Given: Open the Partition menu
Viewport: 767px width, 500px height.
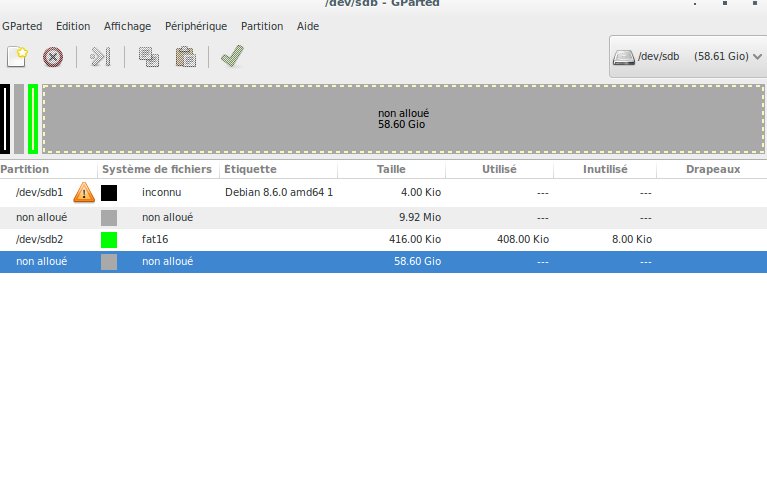Looking at the screenshot, I should [x=262, y=26].
